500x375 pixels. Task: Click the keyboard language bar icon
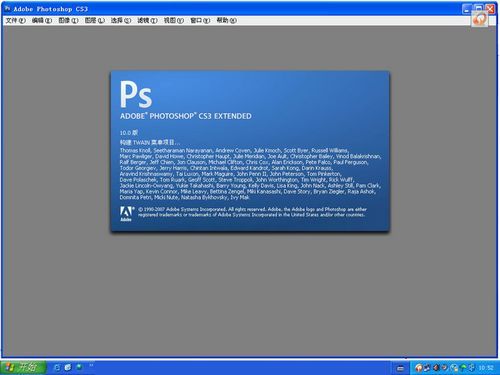400,368
